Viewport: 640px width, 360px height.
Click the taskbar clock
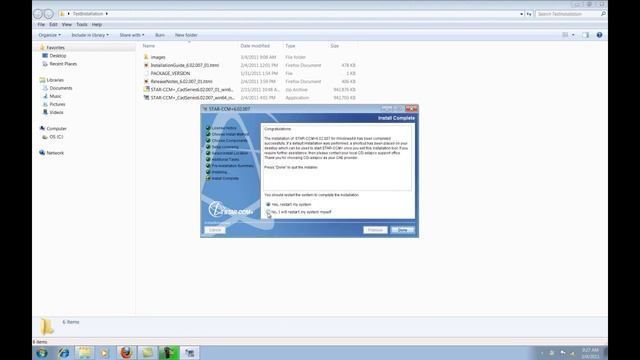click(x=590, y=353)
